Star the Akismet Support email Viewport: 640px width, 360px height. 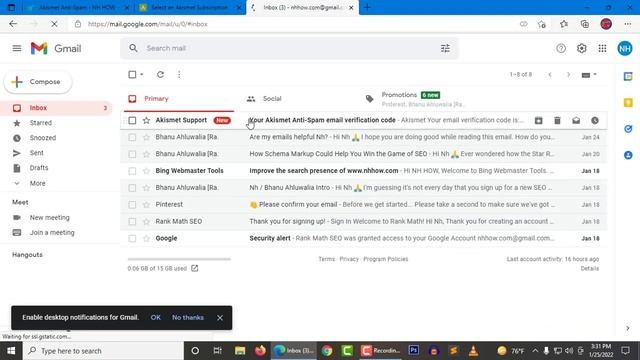pos(146,120)
